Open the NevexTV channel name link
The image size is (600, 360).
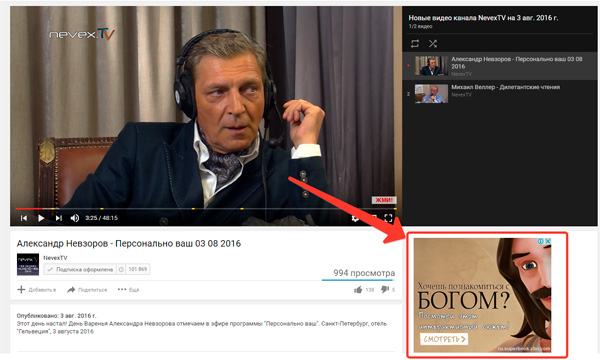coord(55,258)
